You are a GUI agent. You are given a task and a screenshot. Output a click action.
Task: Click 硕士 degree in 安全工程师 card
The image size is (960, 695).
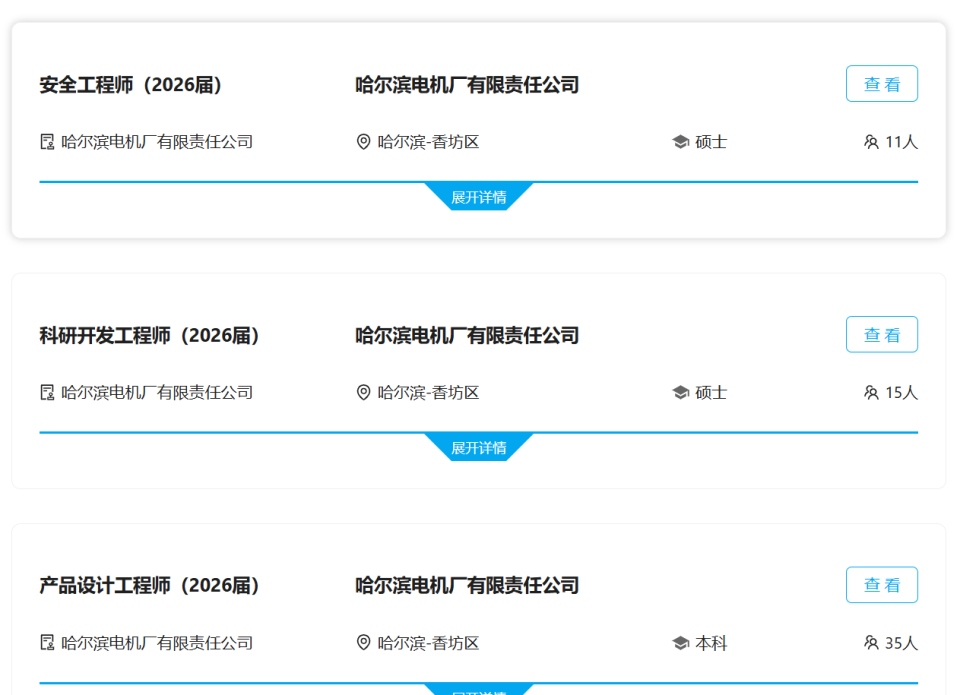click(x=711, y=142)
